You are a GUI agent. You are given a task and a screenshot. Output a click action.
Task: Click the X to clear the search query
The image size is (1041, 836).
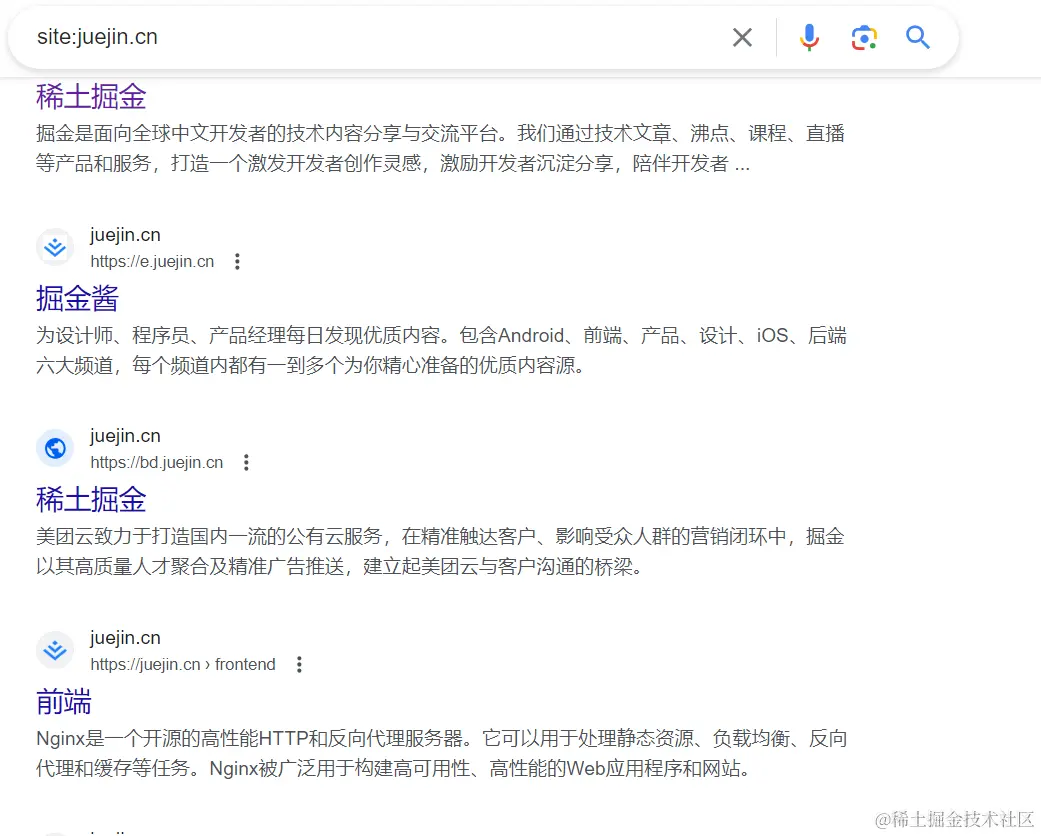743,37
